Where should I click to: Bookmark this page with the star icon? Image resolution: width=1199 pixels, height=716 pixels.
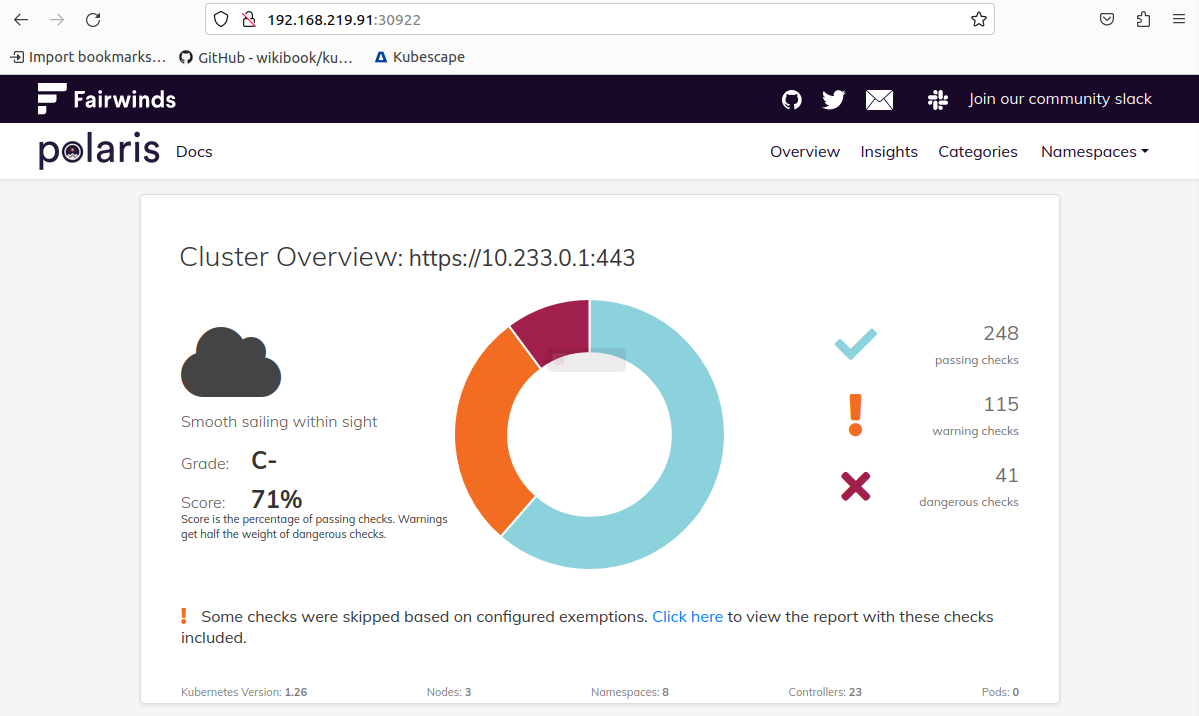979,20
